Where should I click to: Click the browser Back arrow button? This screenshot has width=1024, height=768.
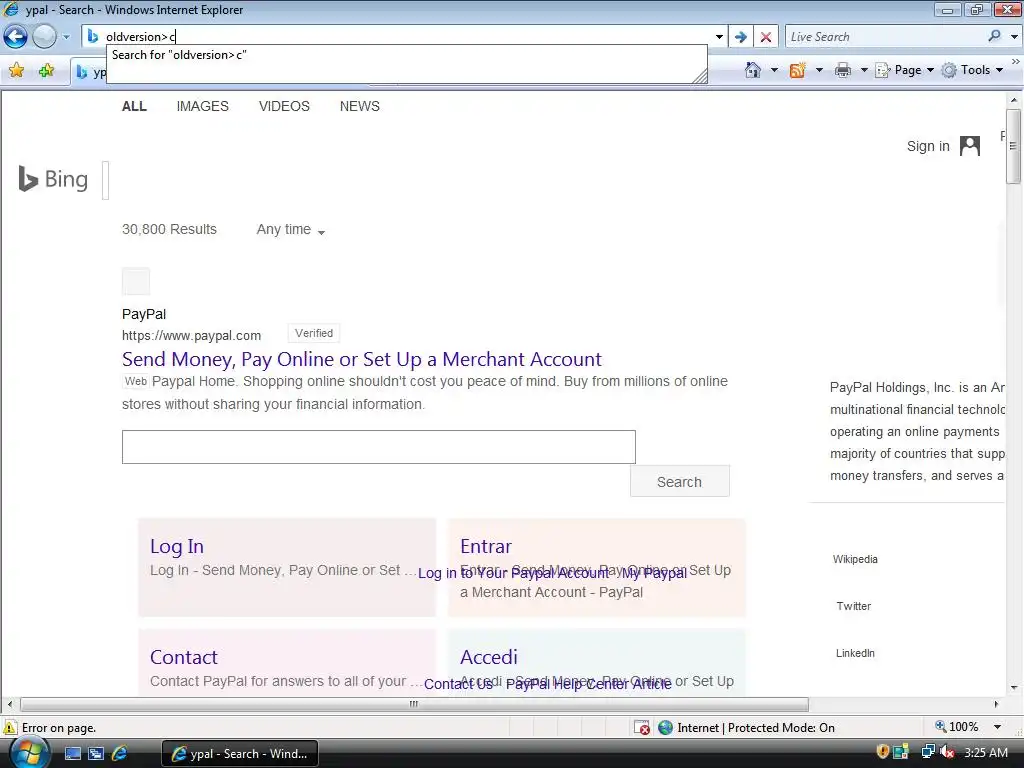pos(16,37)
